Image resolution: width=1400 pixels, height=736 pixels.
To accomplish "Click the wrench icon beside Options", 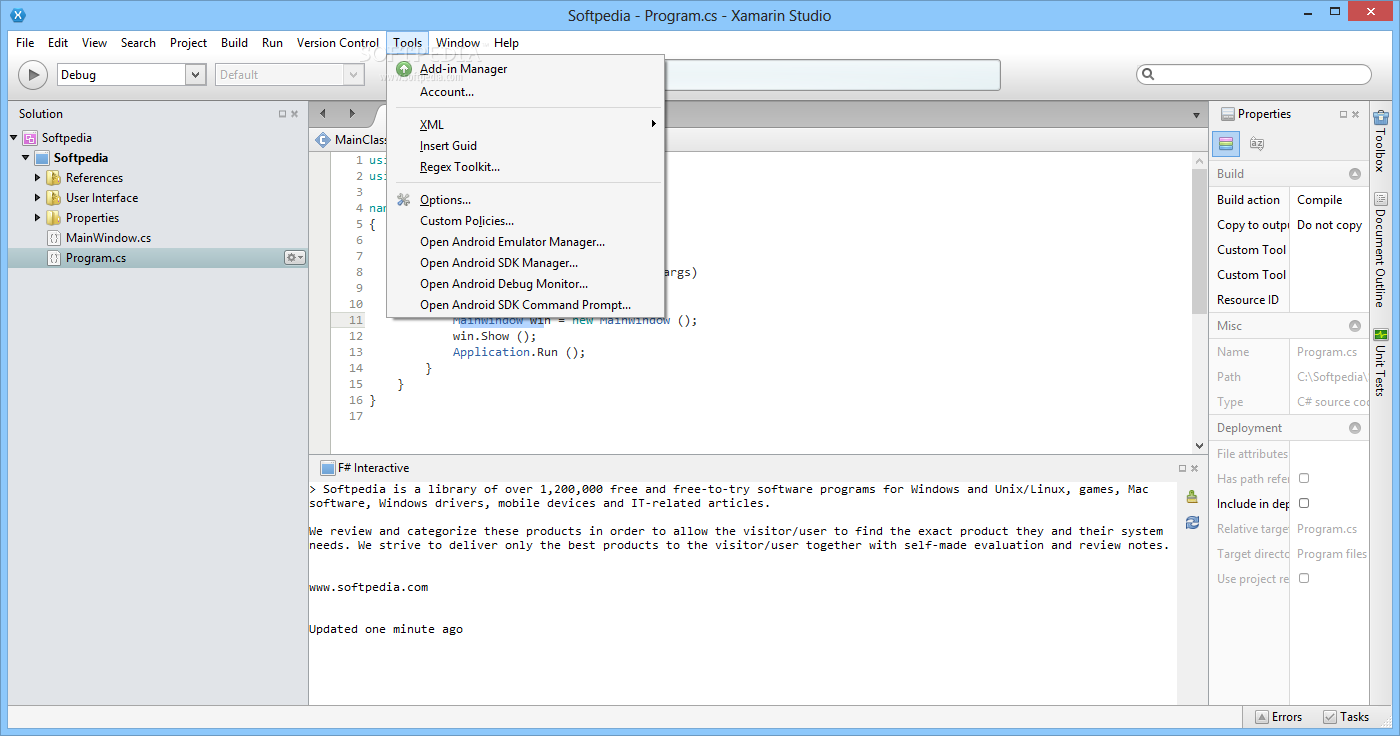I will coord(404,200).
